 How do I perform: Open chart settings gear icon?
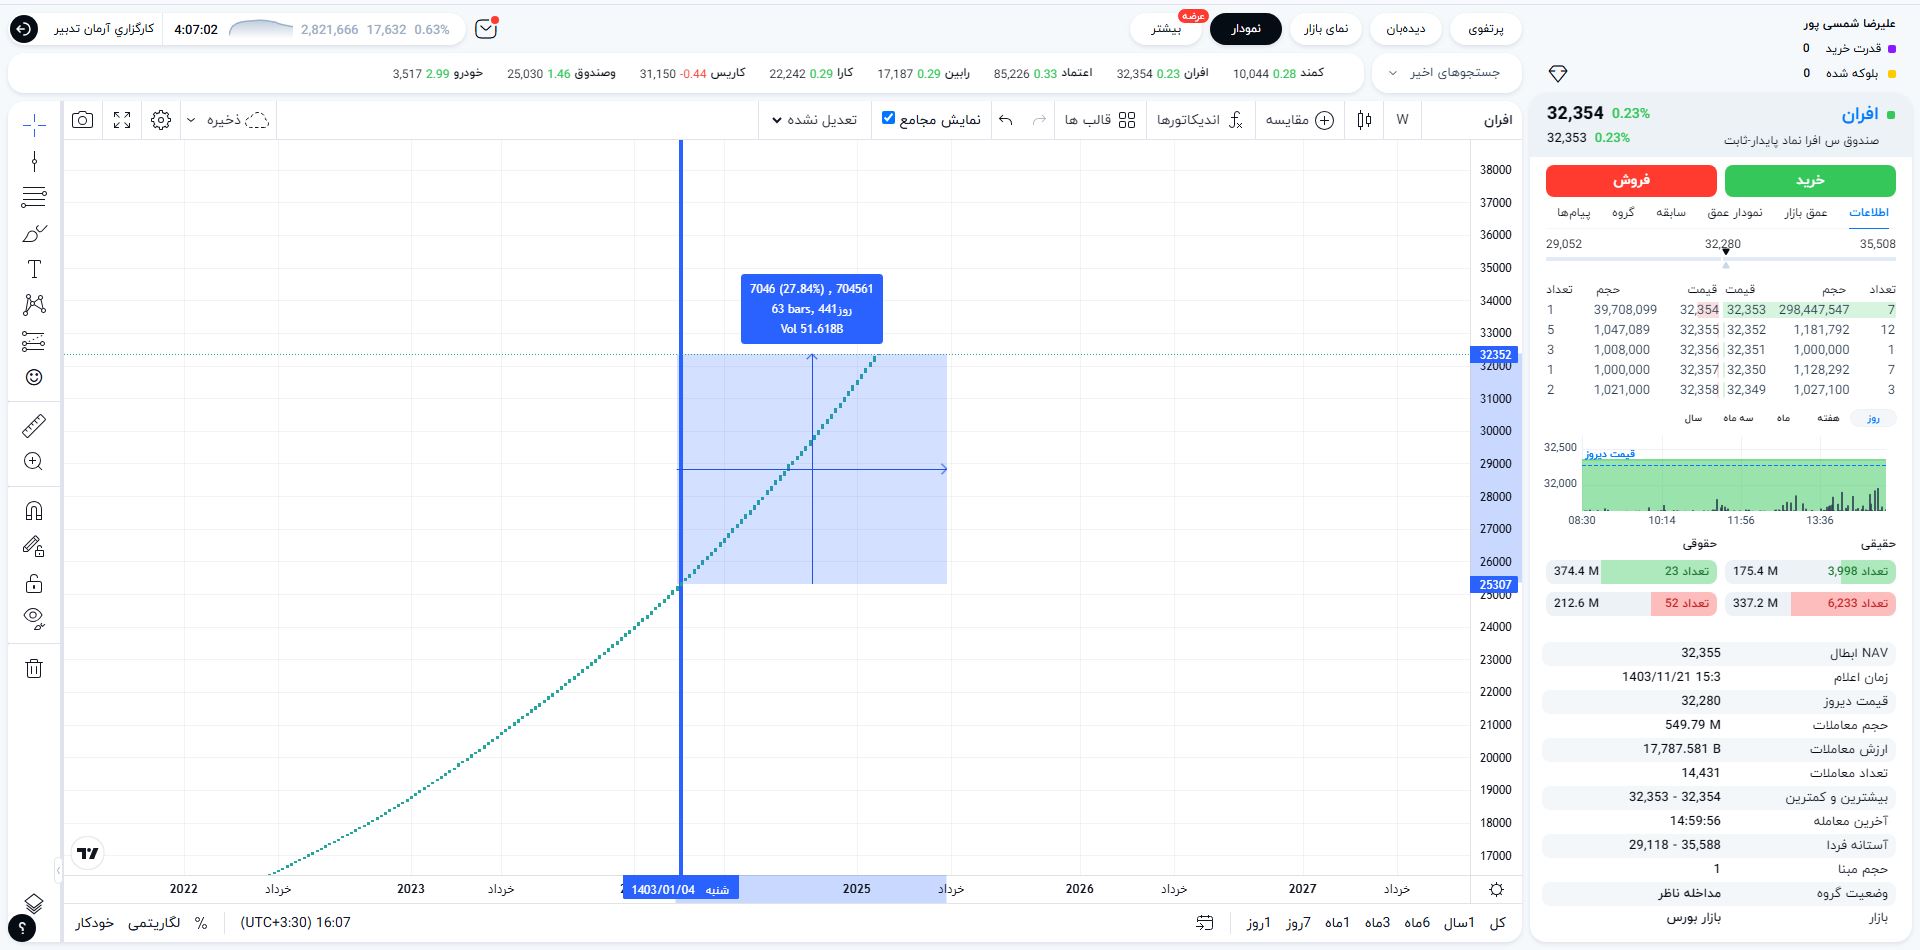click(x=161, y=120)
